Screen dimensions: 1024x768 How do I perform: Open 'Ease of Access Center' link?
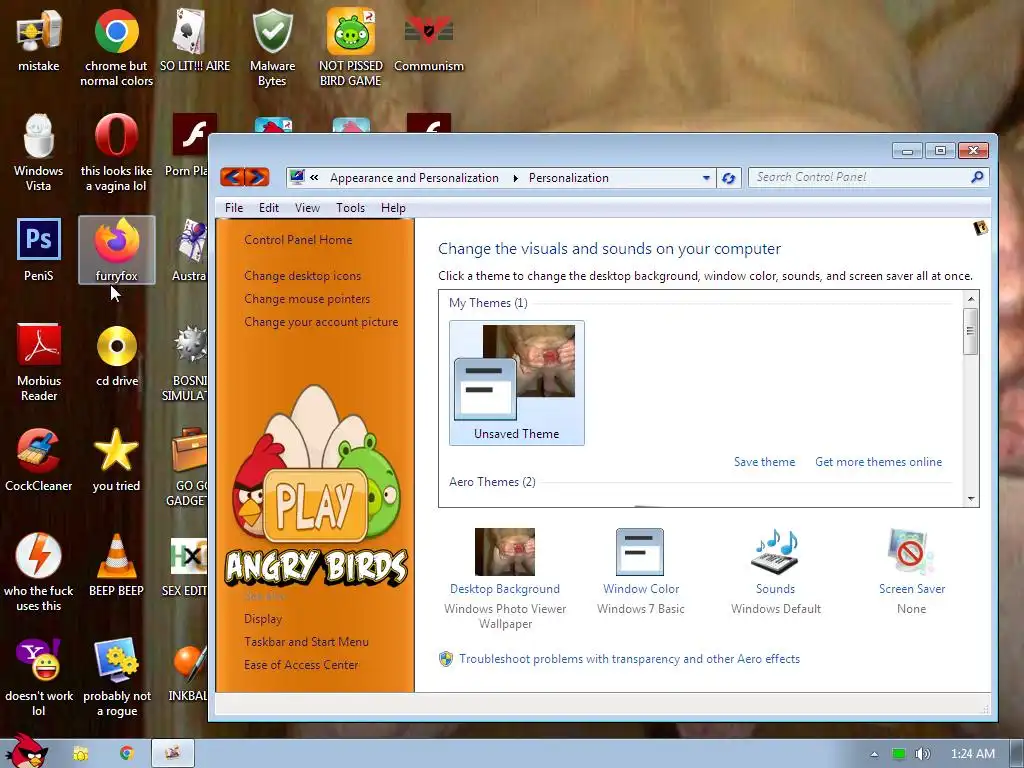301,665
